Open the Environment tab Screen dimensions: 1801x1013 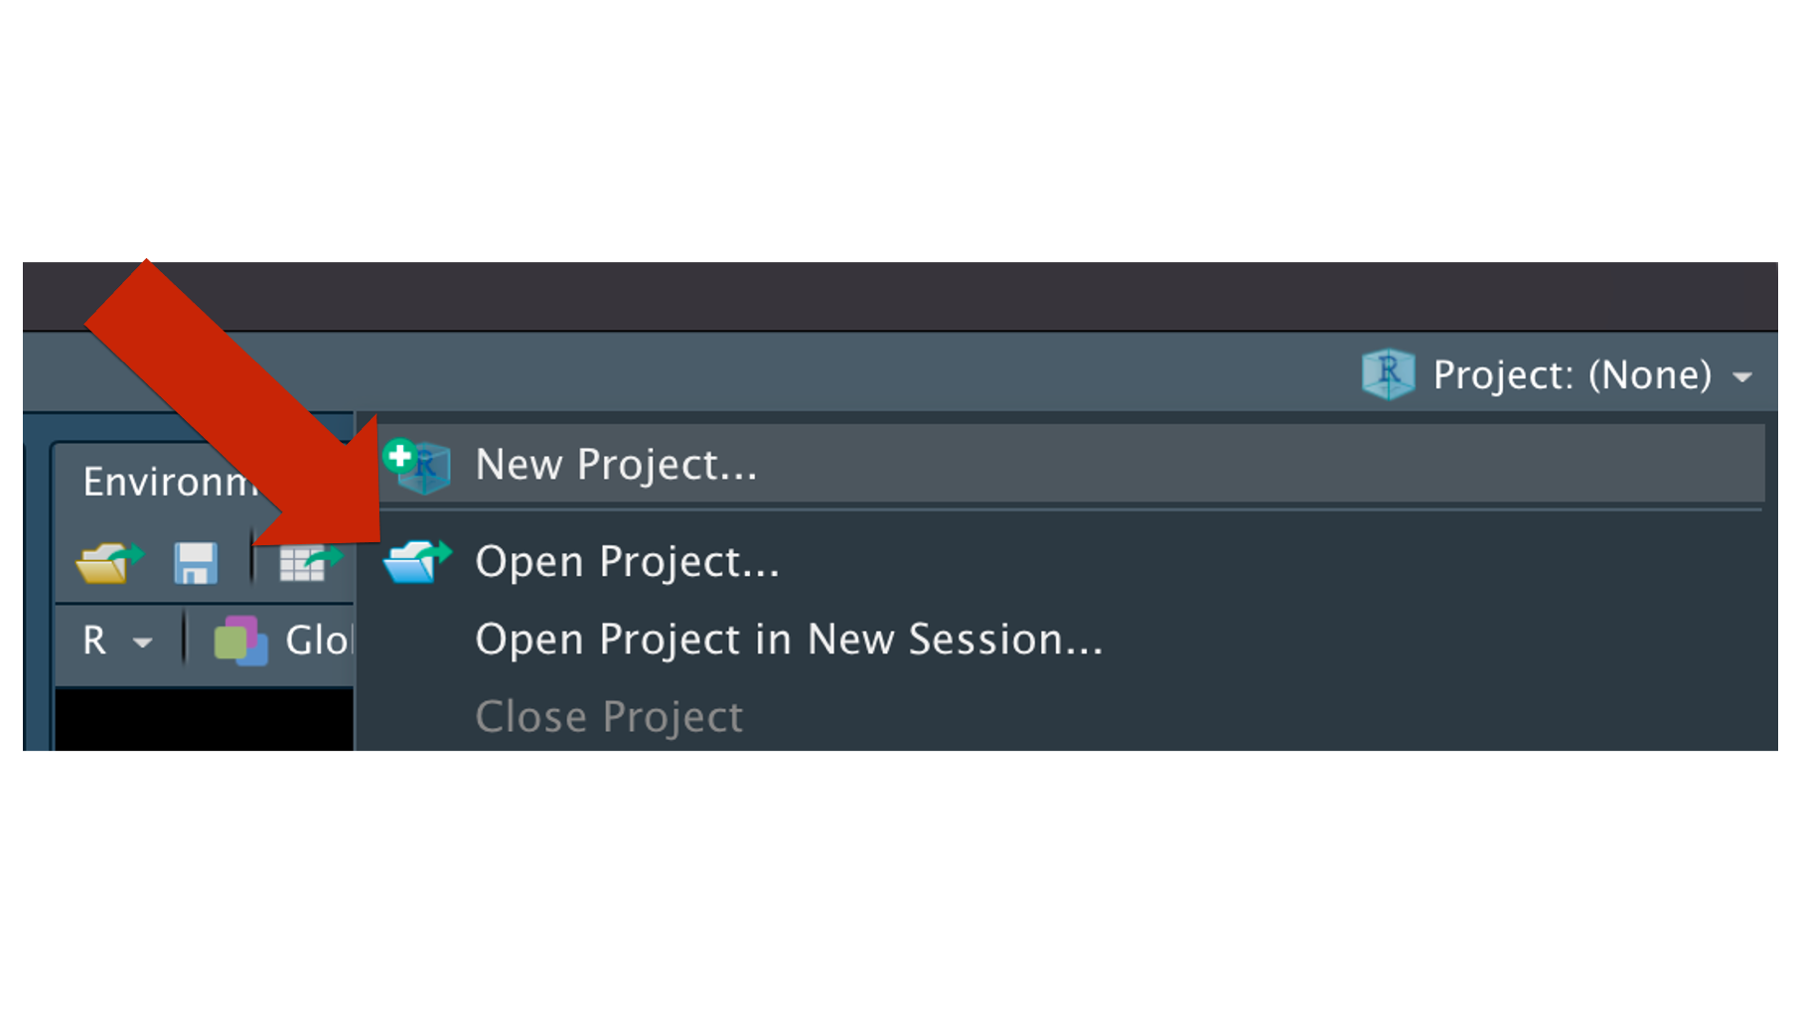(170, 482)
